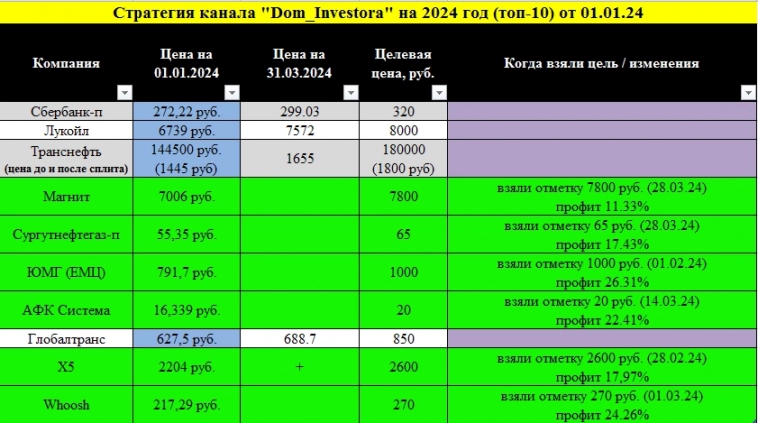Image resolution: width=758 pixels, height=423 pixels.
Task: Select the 7800 target price cell
Action: tap(403, 196)
